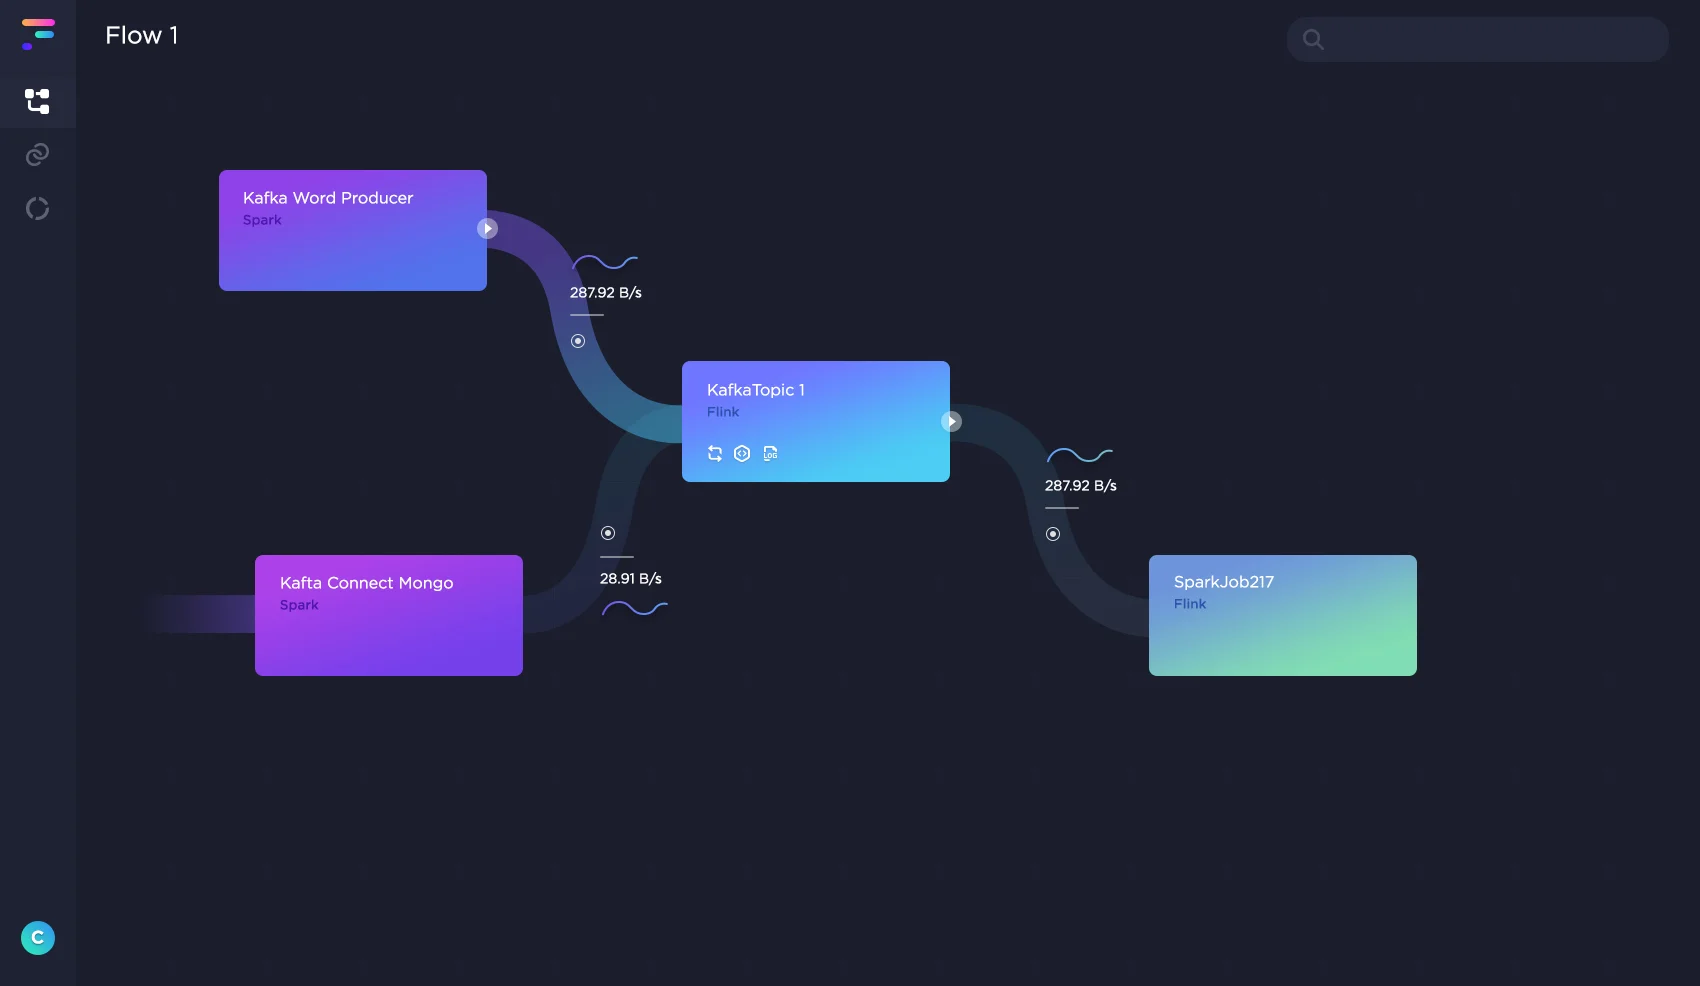This screenshot has width=1700, height=986.
Task: Click the play port on Kafka Word Producer
Action: (487, 229)
